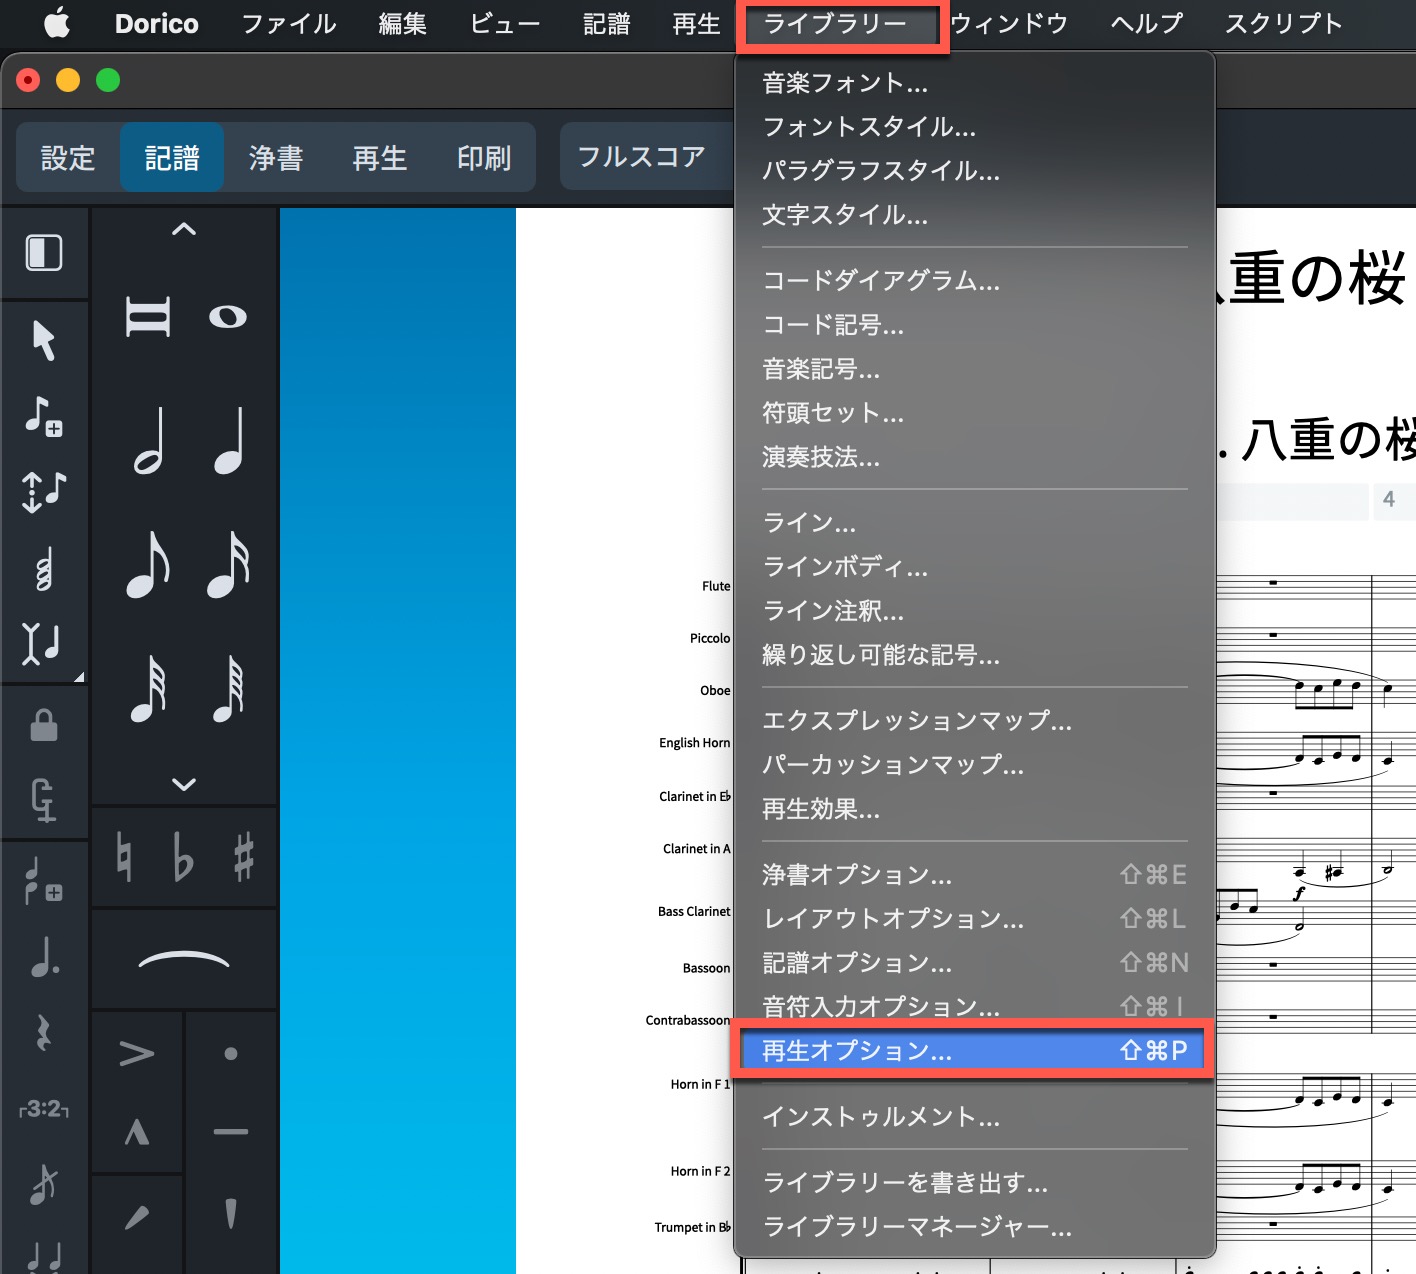Select the English Horn staff label
This screenshot has height=1274, width=1416.
point(695,743)
